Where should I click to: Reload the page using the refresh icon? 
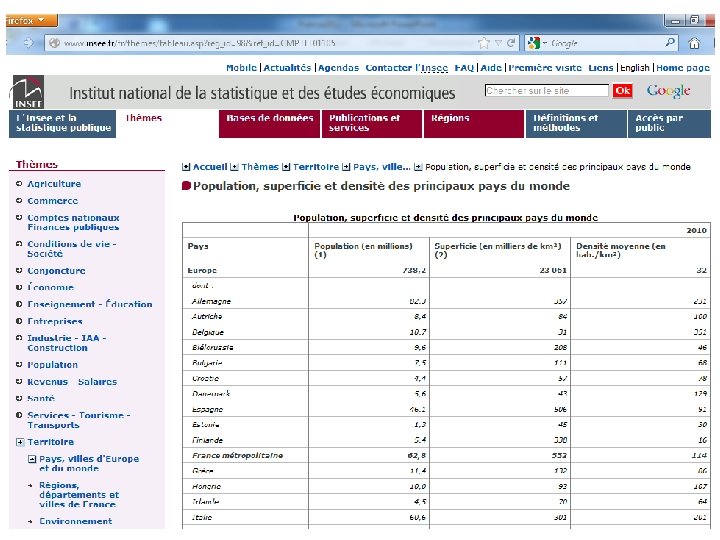point(511,43)
